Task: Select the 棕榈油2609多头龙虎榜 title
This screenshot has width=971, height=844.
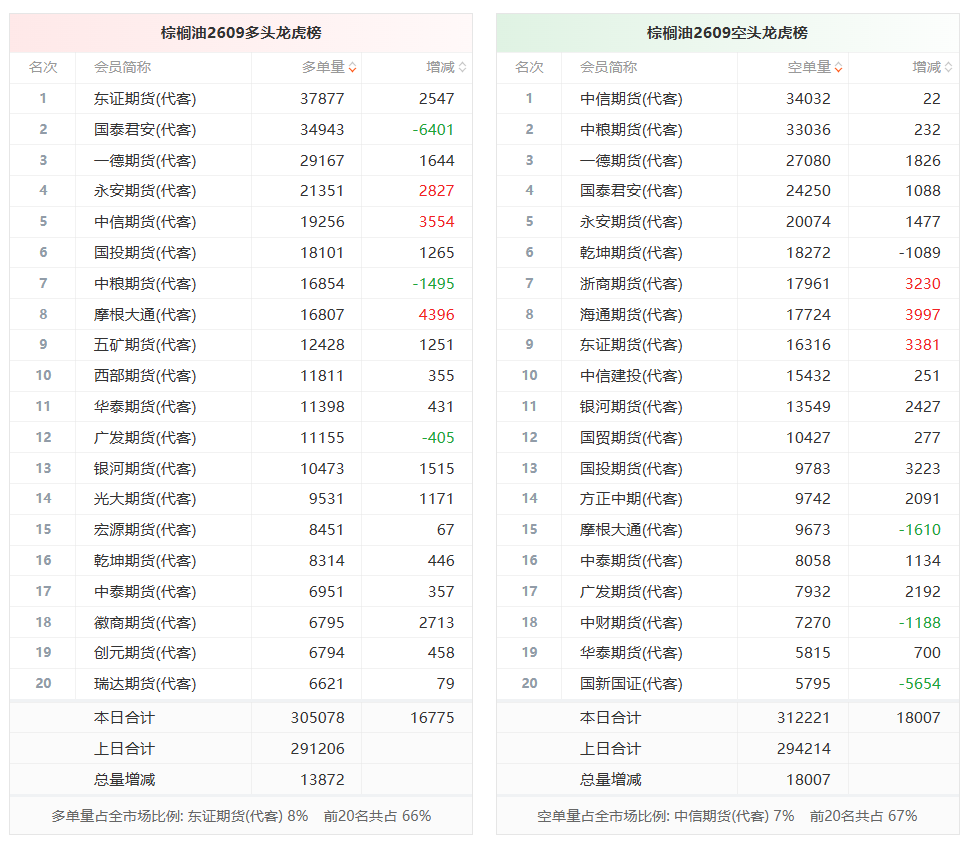Action: 241,33
